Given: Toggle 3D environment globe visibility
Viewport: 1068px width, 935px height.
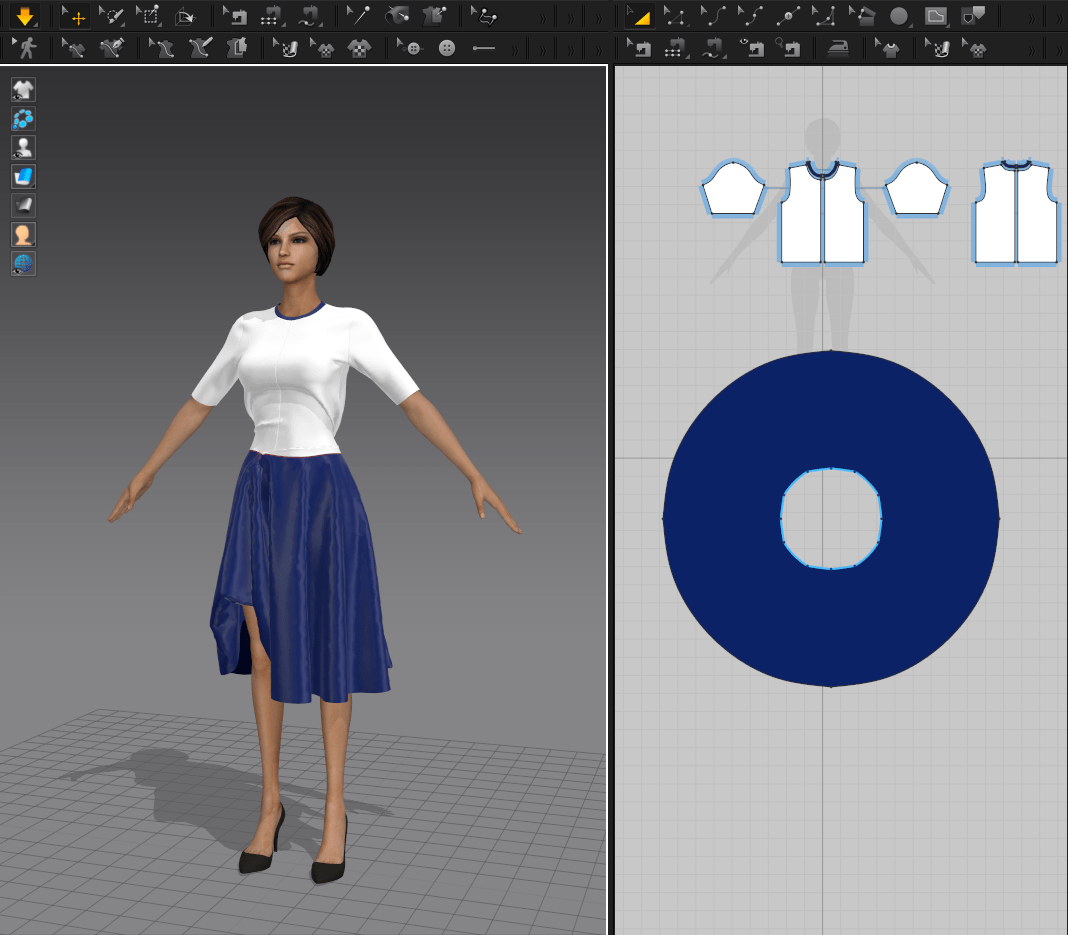Looking at the screenshot, I should pos(23,264).
